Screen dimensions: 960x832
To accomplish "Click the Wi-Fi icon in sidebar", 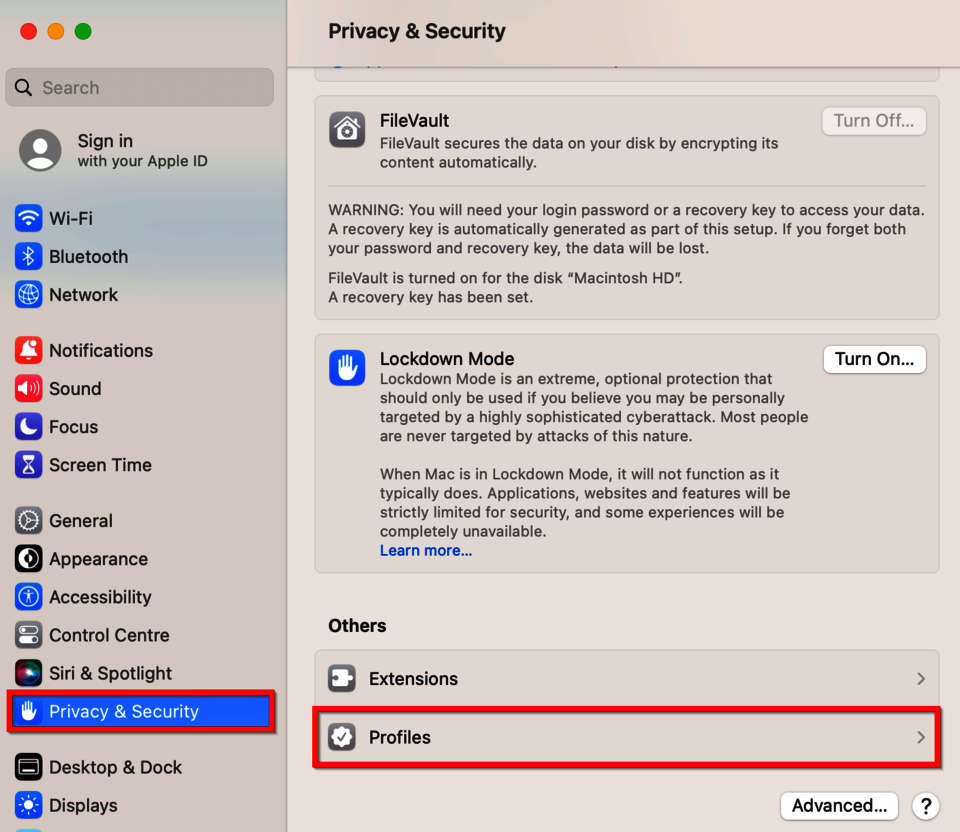I will click(x=28, y=218).
